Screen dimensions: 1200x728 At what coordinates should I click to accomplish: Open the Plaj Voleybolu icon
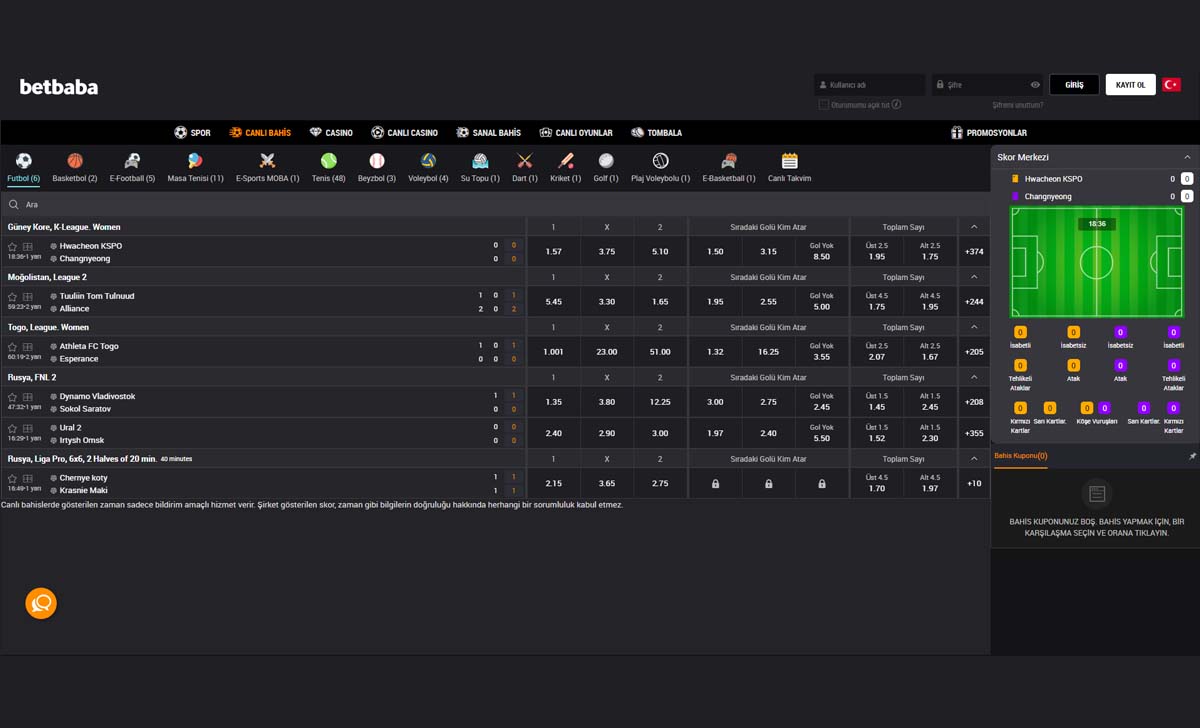click(660, 160)
